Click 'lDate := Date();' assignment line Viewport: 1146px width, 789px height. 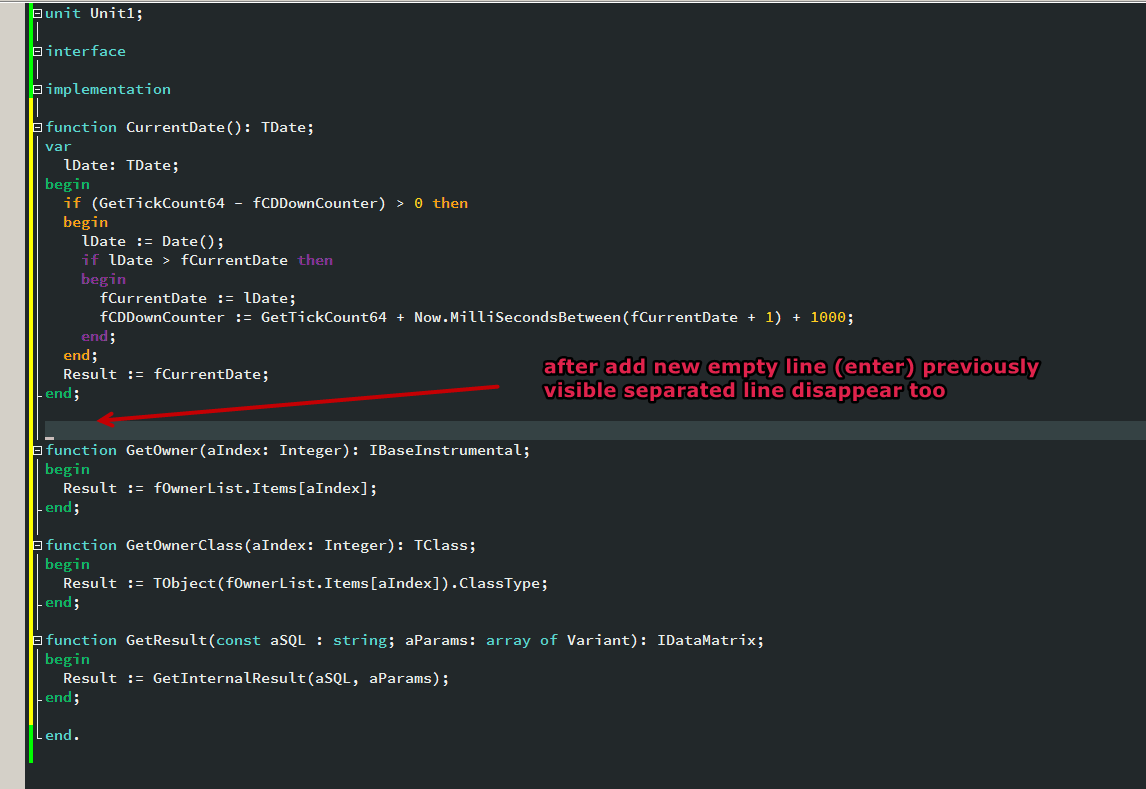153,241
